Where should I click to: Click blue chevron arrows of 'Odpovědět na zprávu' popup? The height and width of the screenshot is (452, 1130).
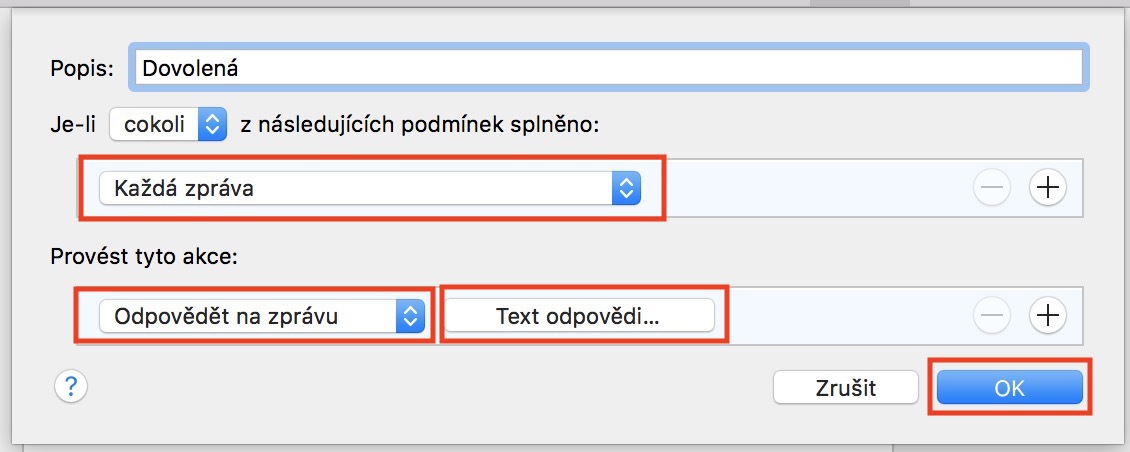pyautogui.click(x=410, y=316)
